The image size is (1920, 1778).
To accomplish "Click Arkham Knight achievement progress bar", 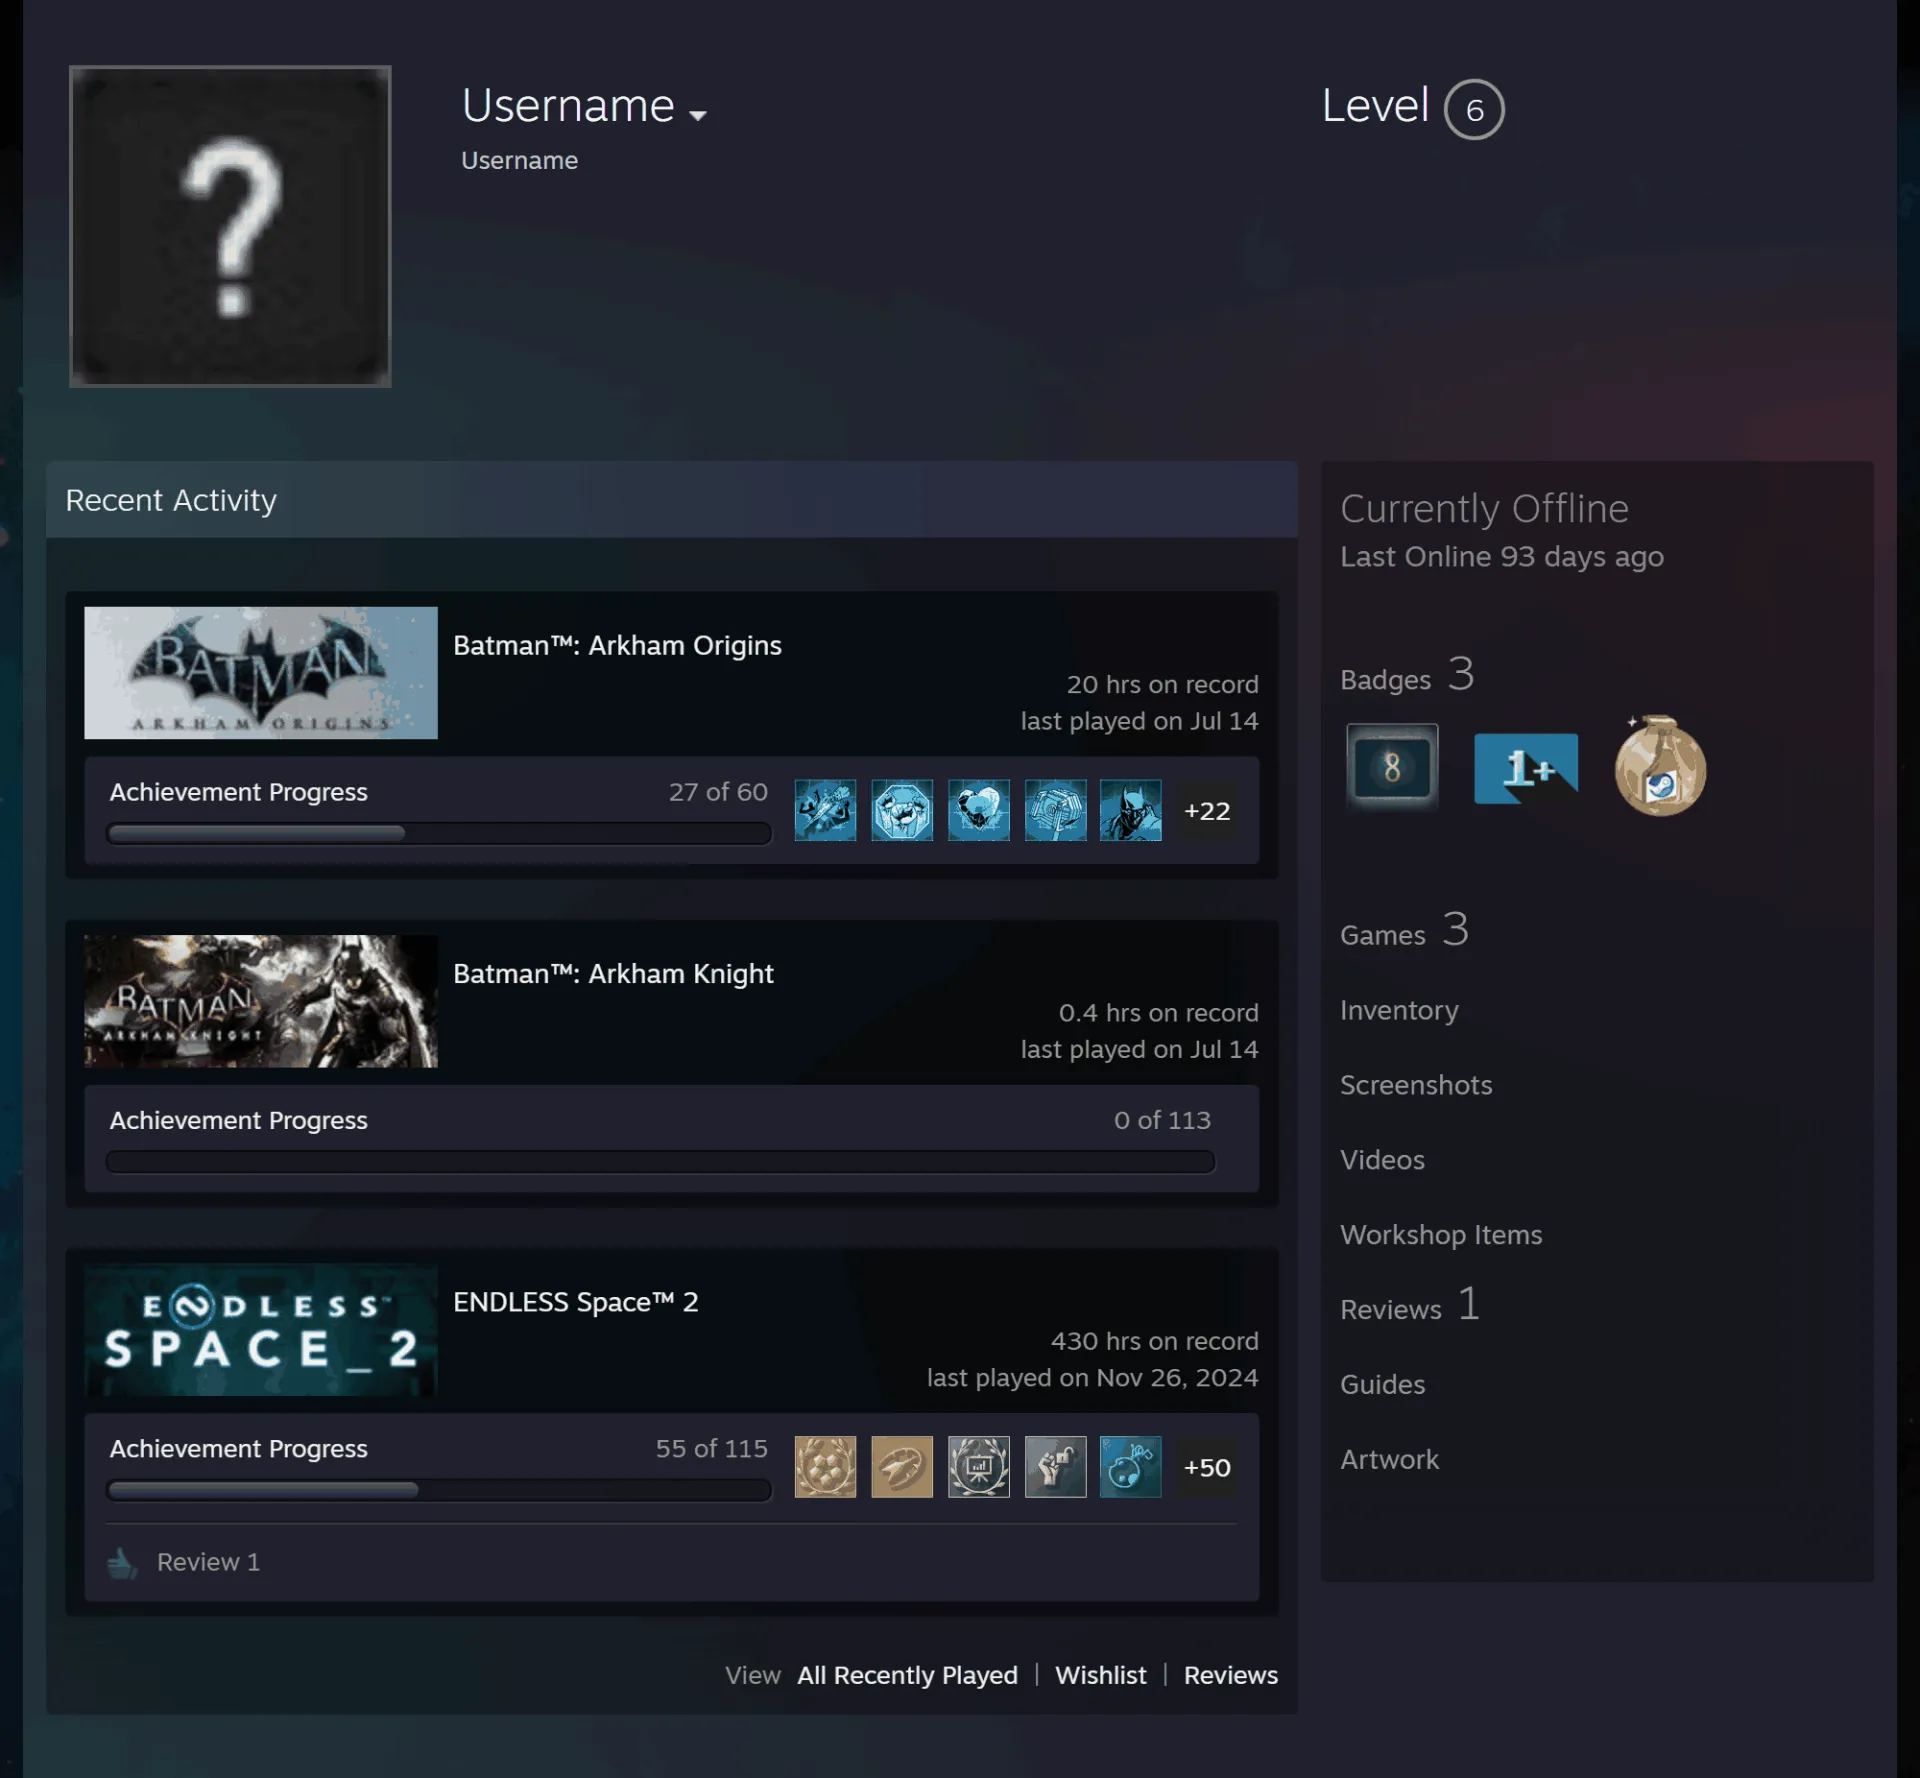I will click(x=660, y=1161).
